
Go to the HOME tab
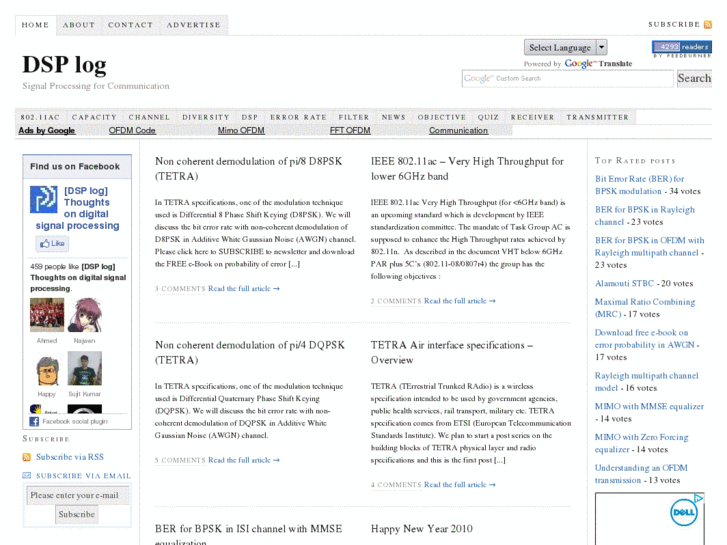(x=35, y=25)
